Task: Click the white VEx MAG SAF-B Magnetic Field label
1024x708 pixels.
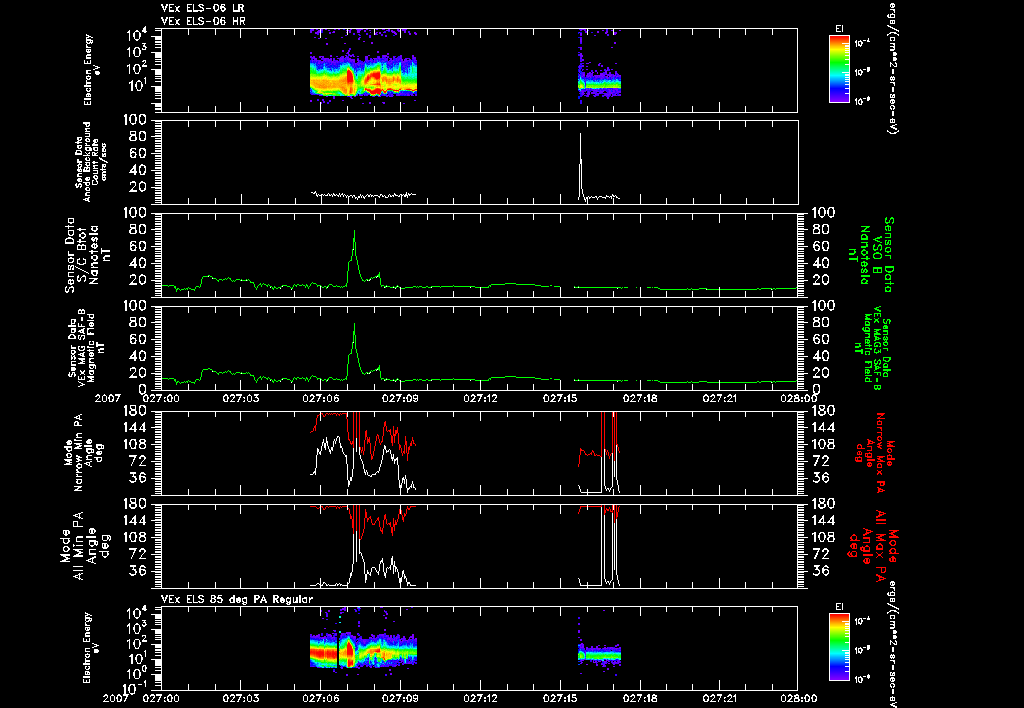Action: pos(86,347)
